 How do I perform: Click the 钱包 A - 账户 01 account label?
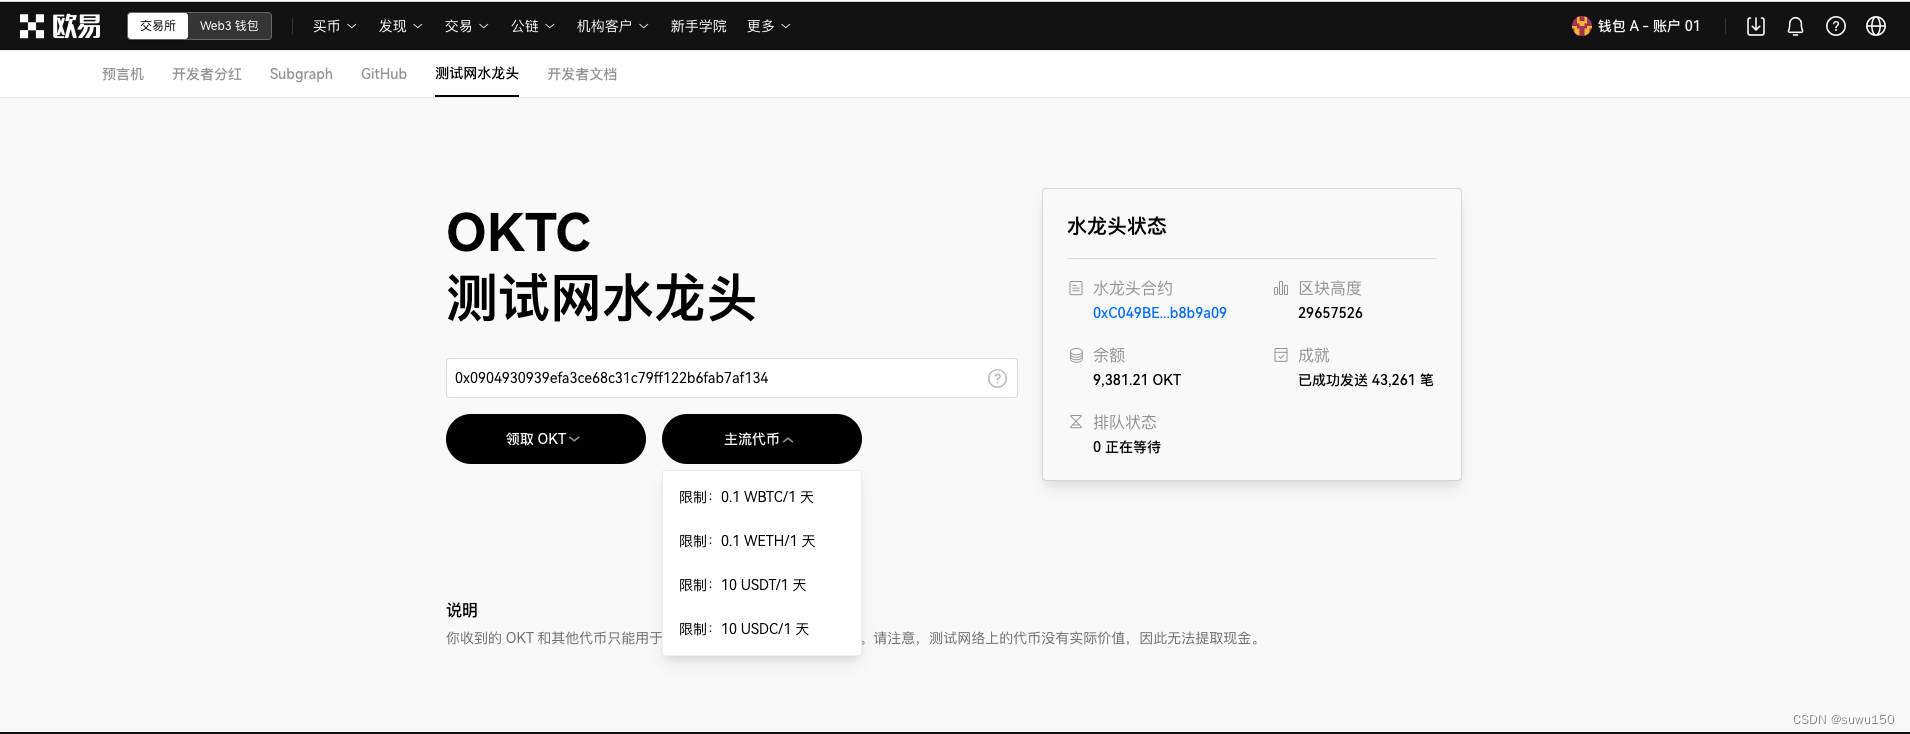[1649, 26]
